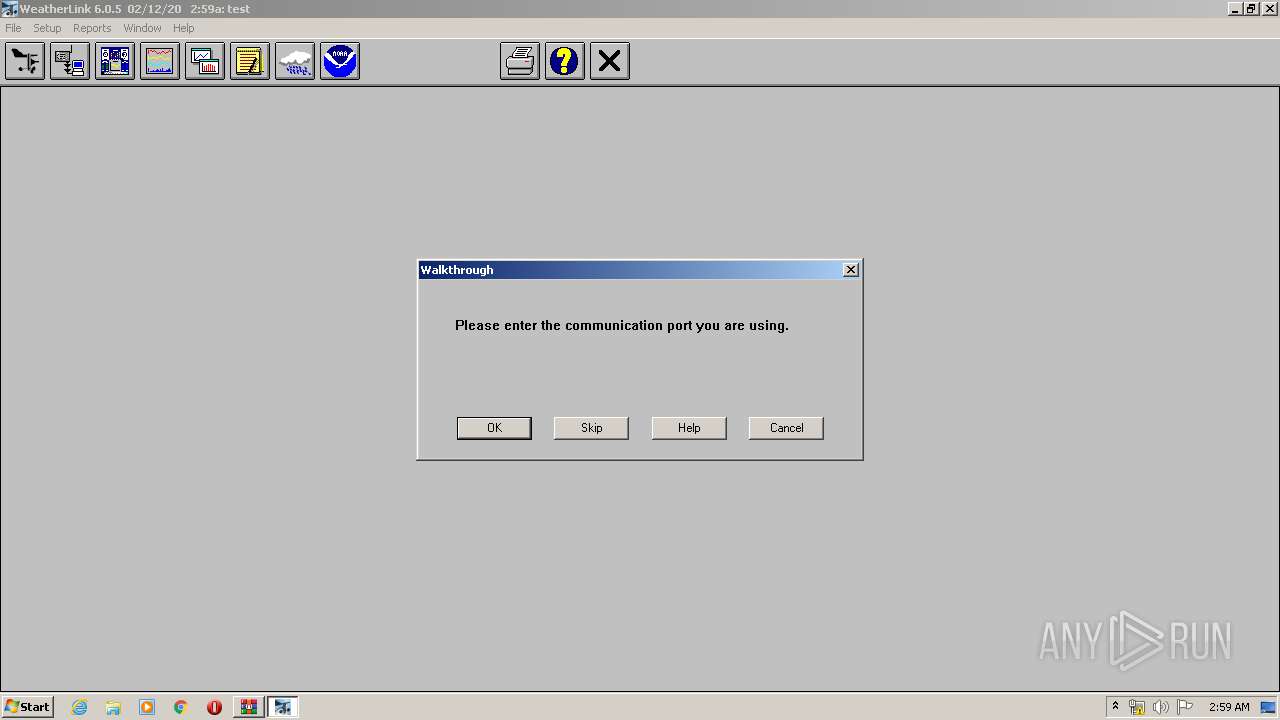Restore down the WeatherLink window
1280x720 pixels.
[1251, 9]
